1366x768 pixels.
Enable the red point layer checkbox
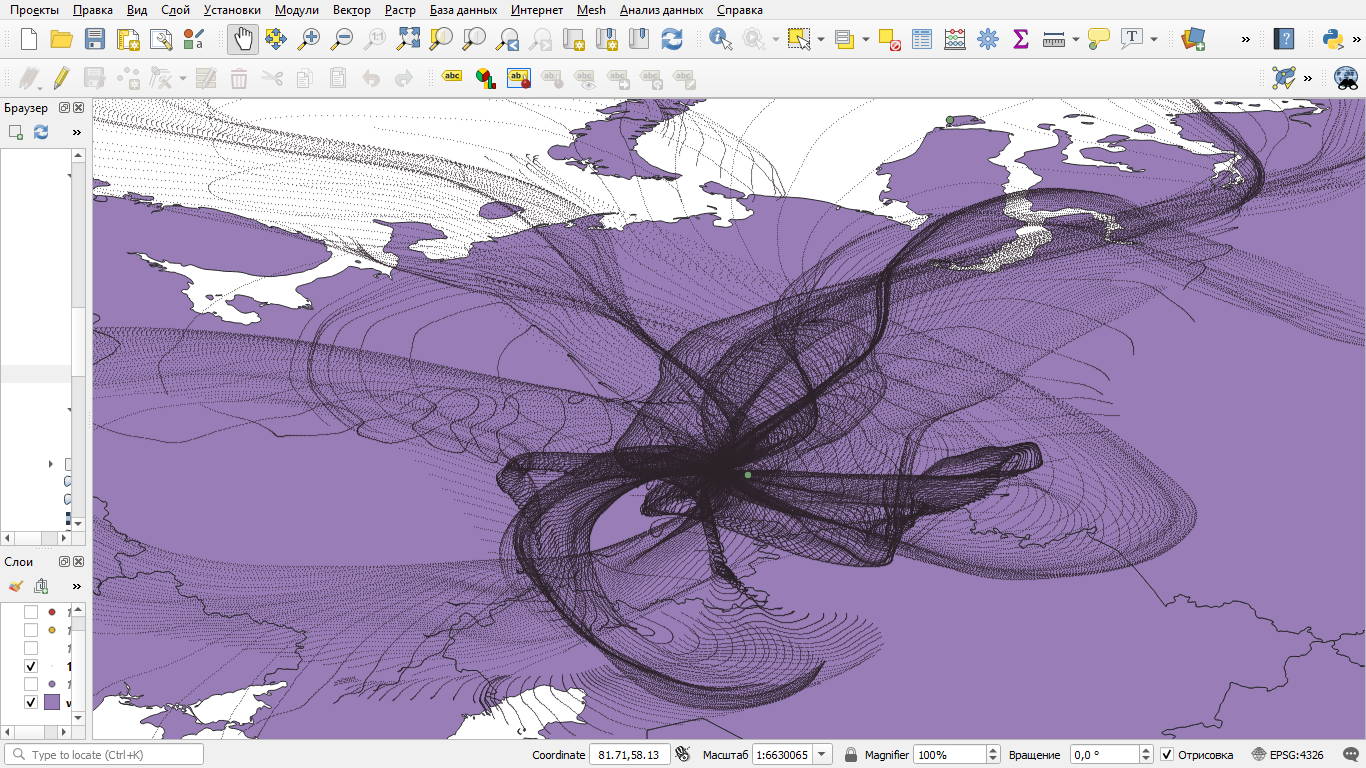[31, 612]
